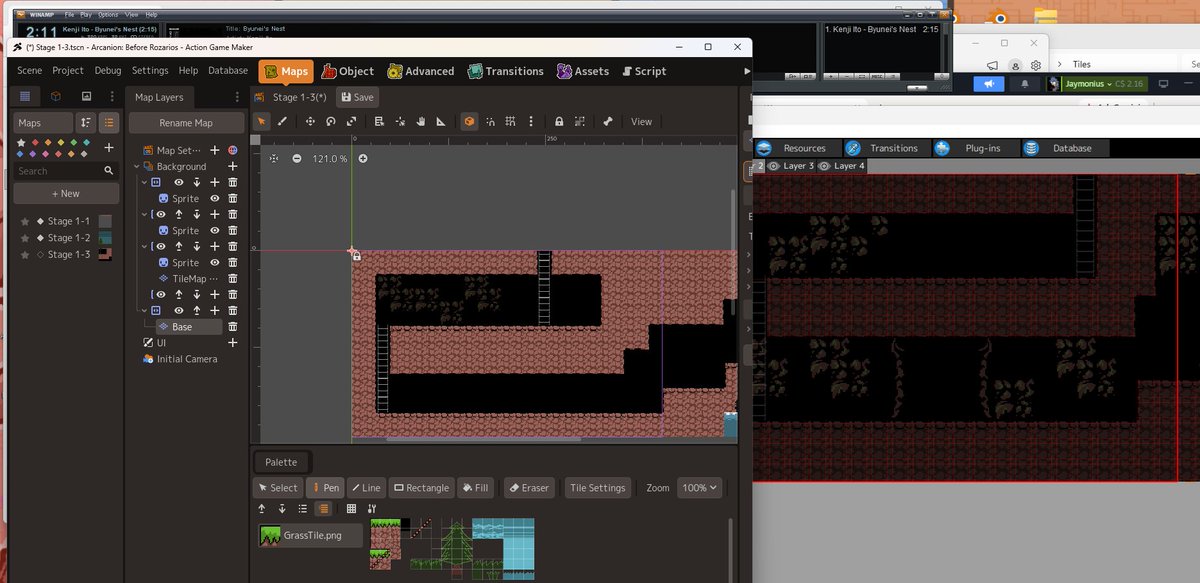Screen dimensions: 1200x583
Task: Select the brush paint tool in map toolbar
Action: click(x=282, y=121)
